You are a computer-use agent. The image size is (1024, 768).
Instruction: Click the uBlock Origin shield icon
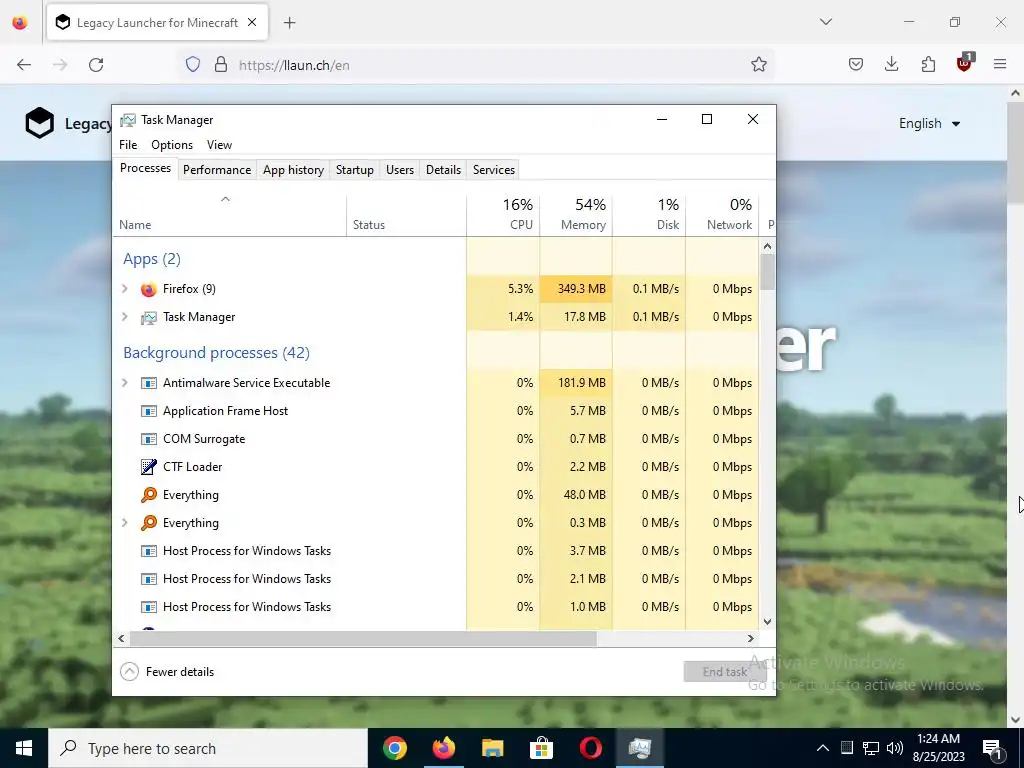tap(965, 63)
